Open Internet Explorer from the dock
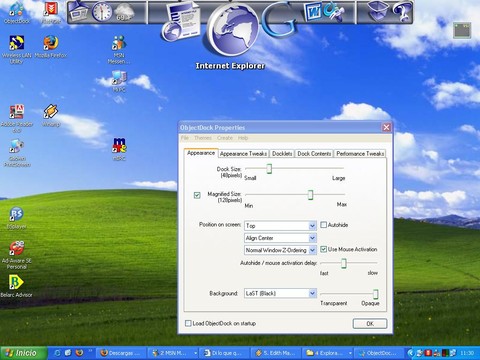Screen dimensions: 480x360 click(x=233, y=31)
